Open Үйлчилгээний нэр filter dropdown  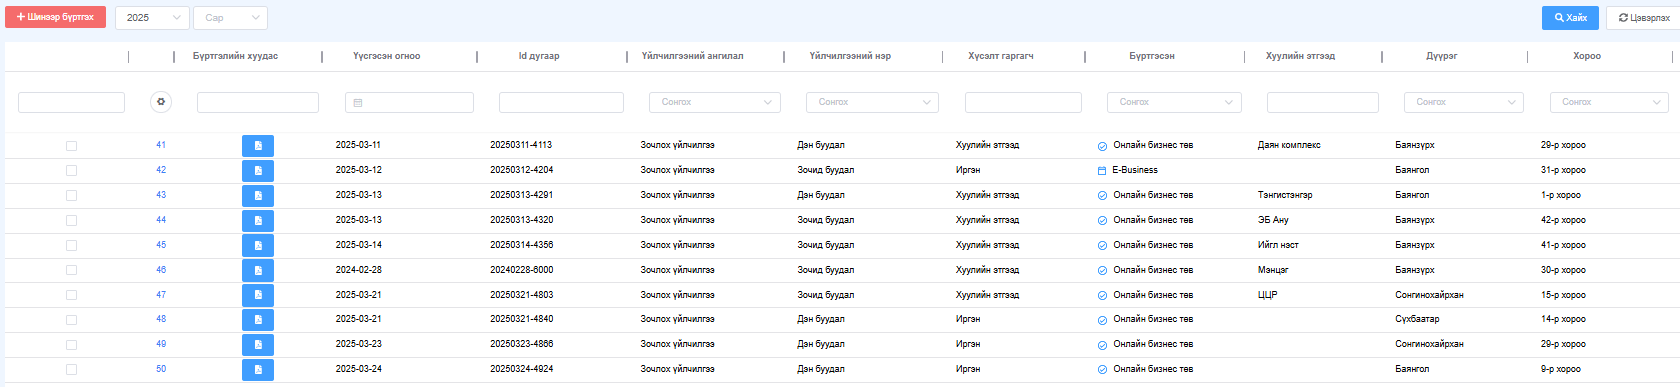click(x=872, y=102)
